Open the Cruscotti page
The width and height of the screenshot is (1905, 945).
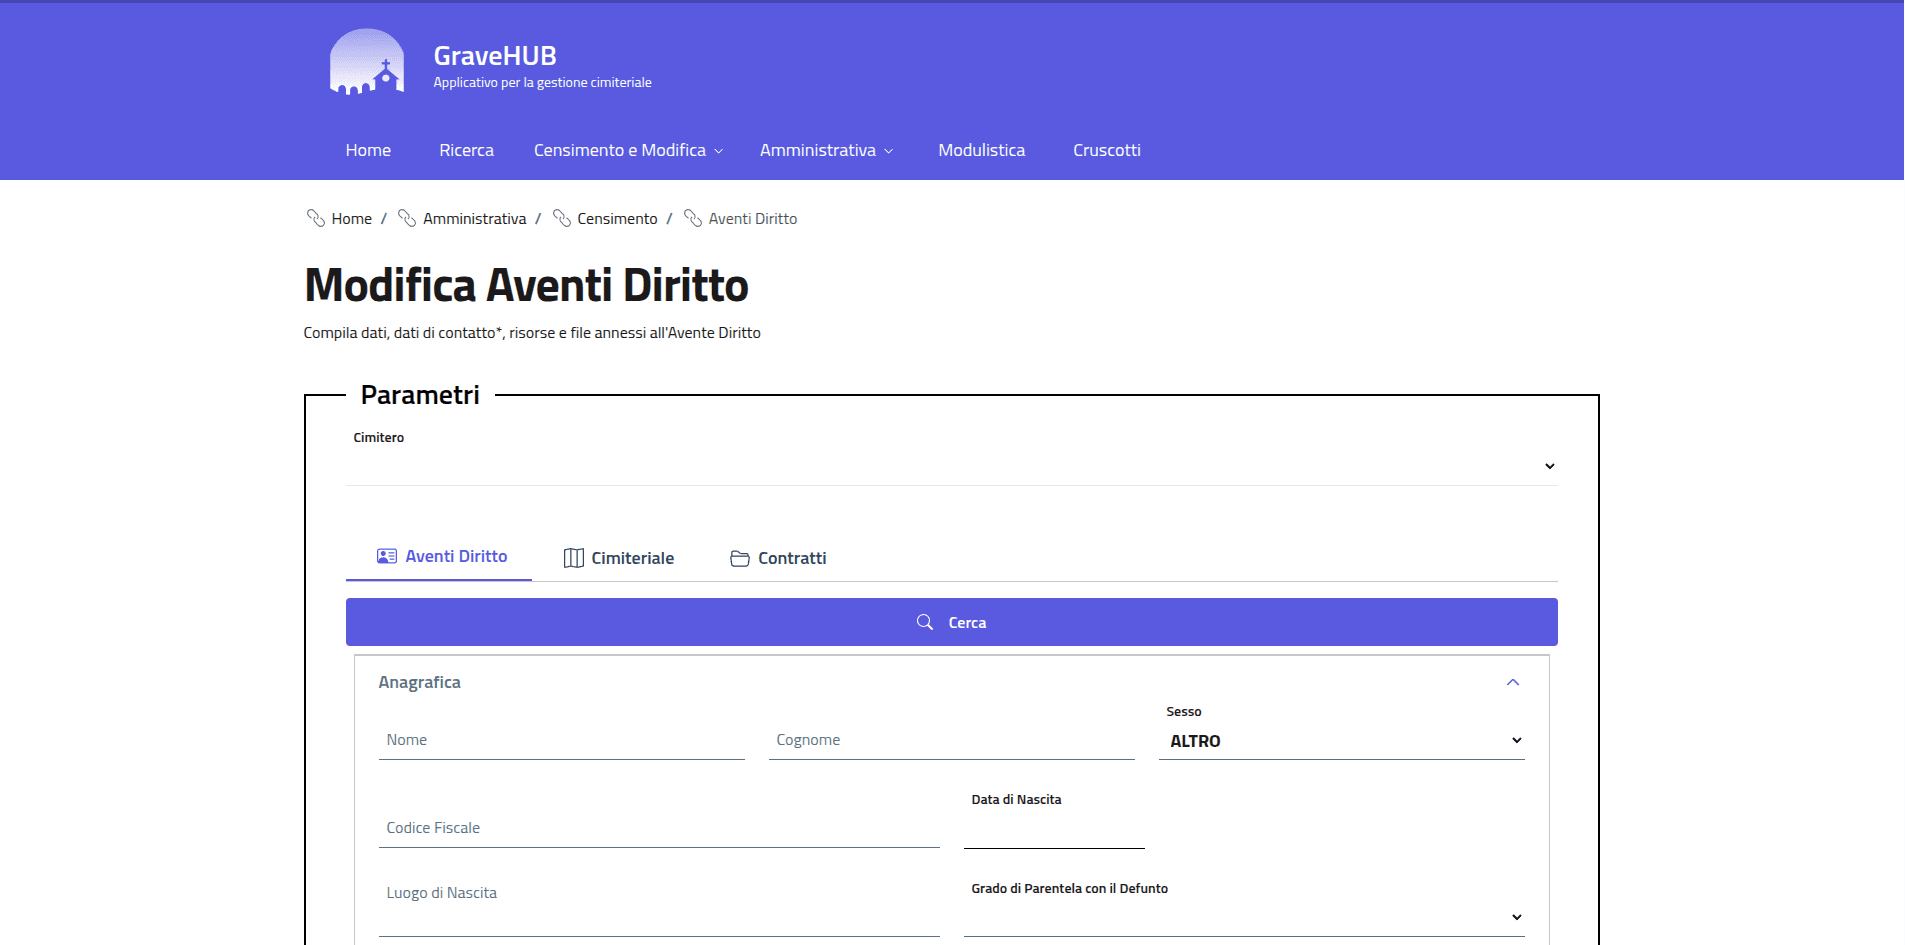[x=1106, y=149]
